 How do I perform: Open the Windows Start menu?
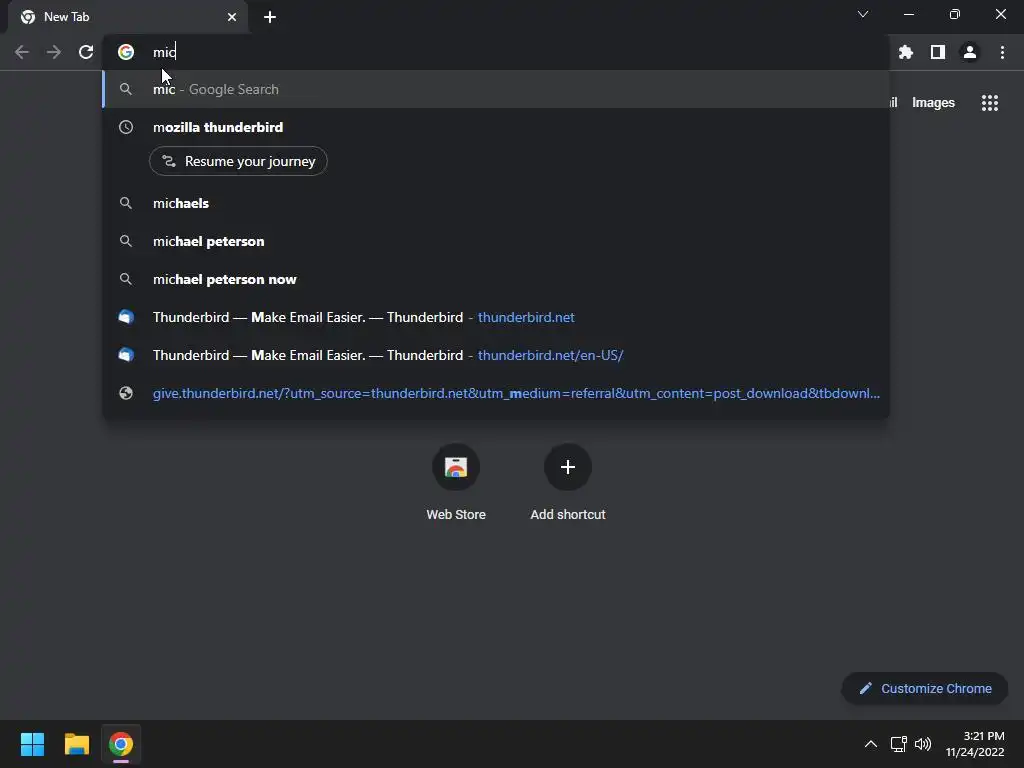point(32,744)
